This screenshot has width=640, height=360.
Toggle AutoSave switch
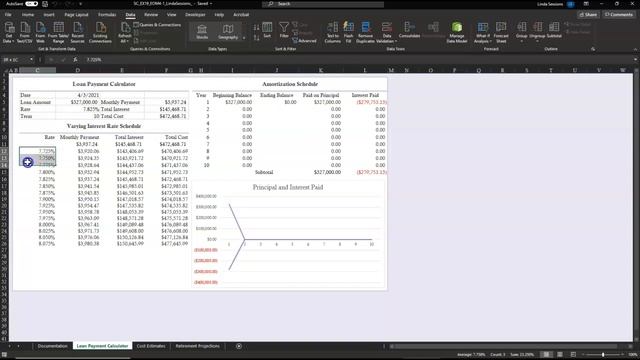click(31, 4)
